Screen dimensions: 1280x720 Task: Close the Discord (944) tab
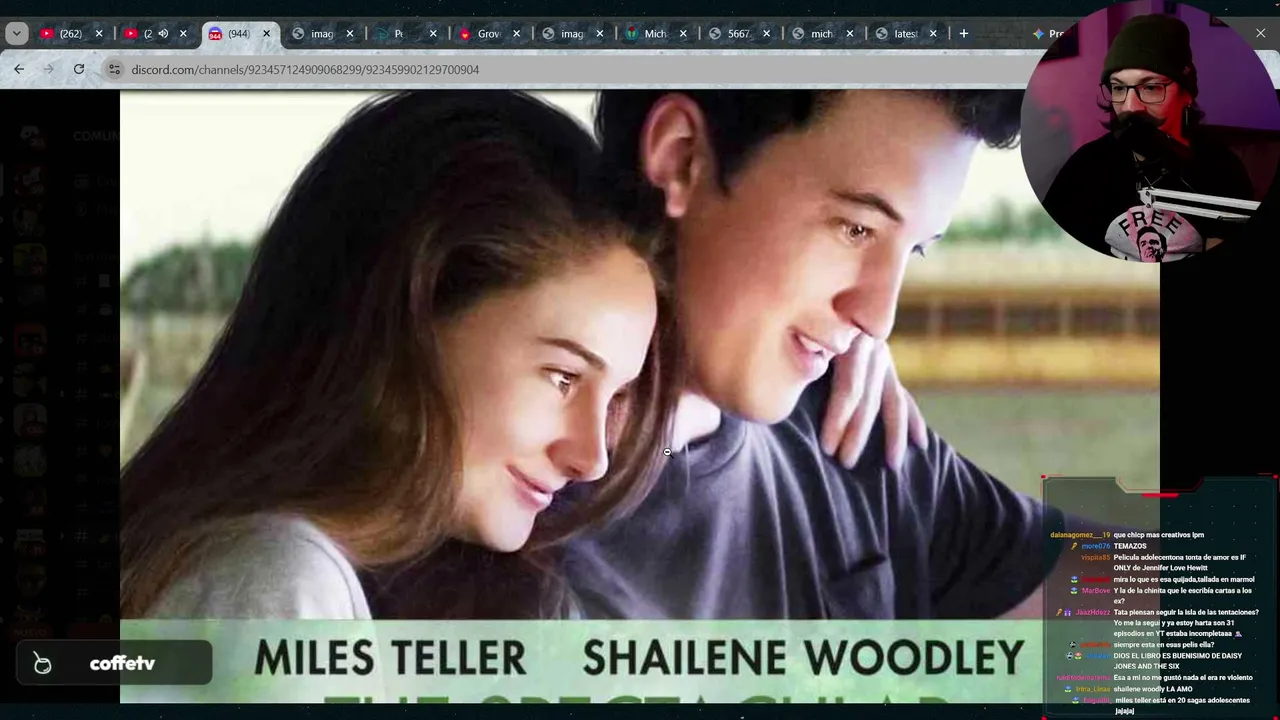[266, 33]
